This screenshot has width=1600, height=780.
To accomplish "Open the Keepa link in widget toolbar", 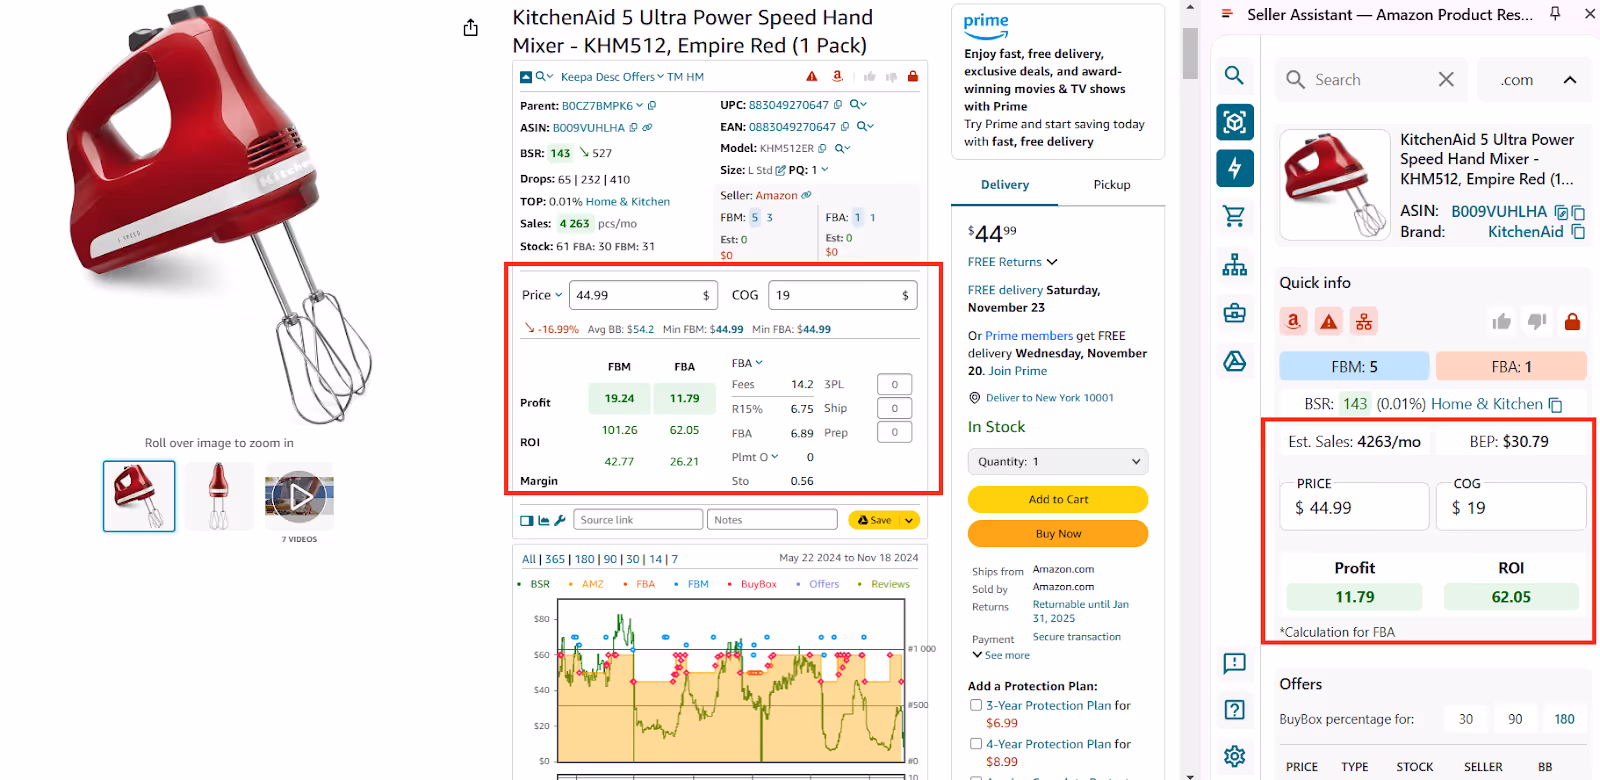I will click(576, 77).
